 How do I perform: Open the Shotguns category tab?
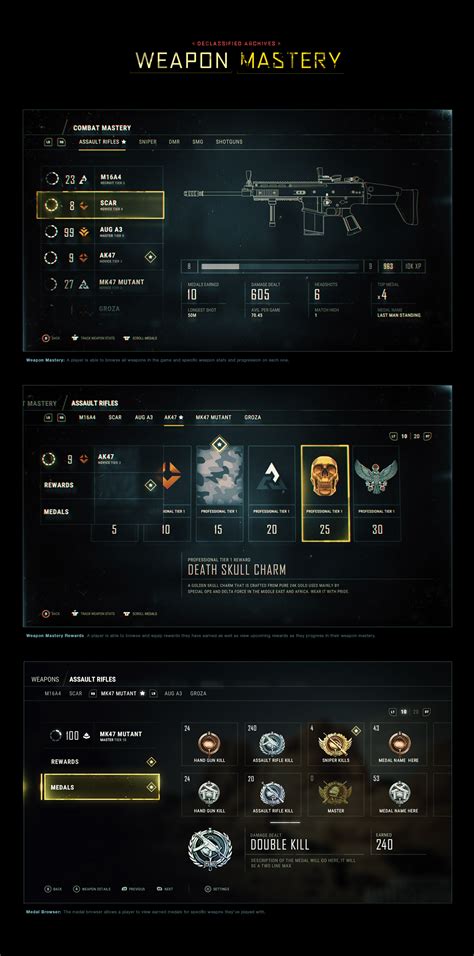(229, 142)
